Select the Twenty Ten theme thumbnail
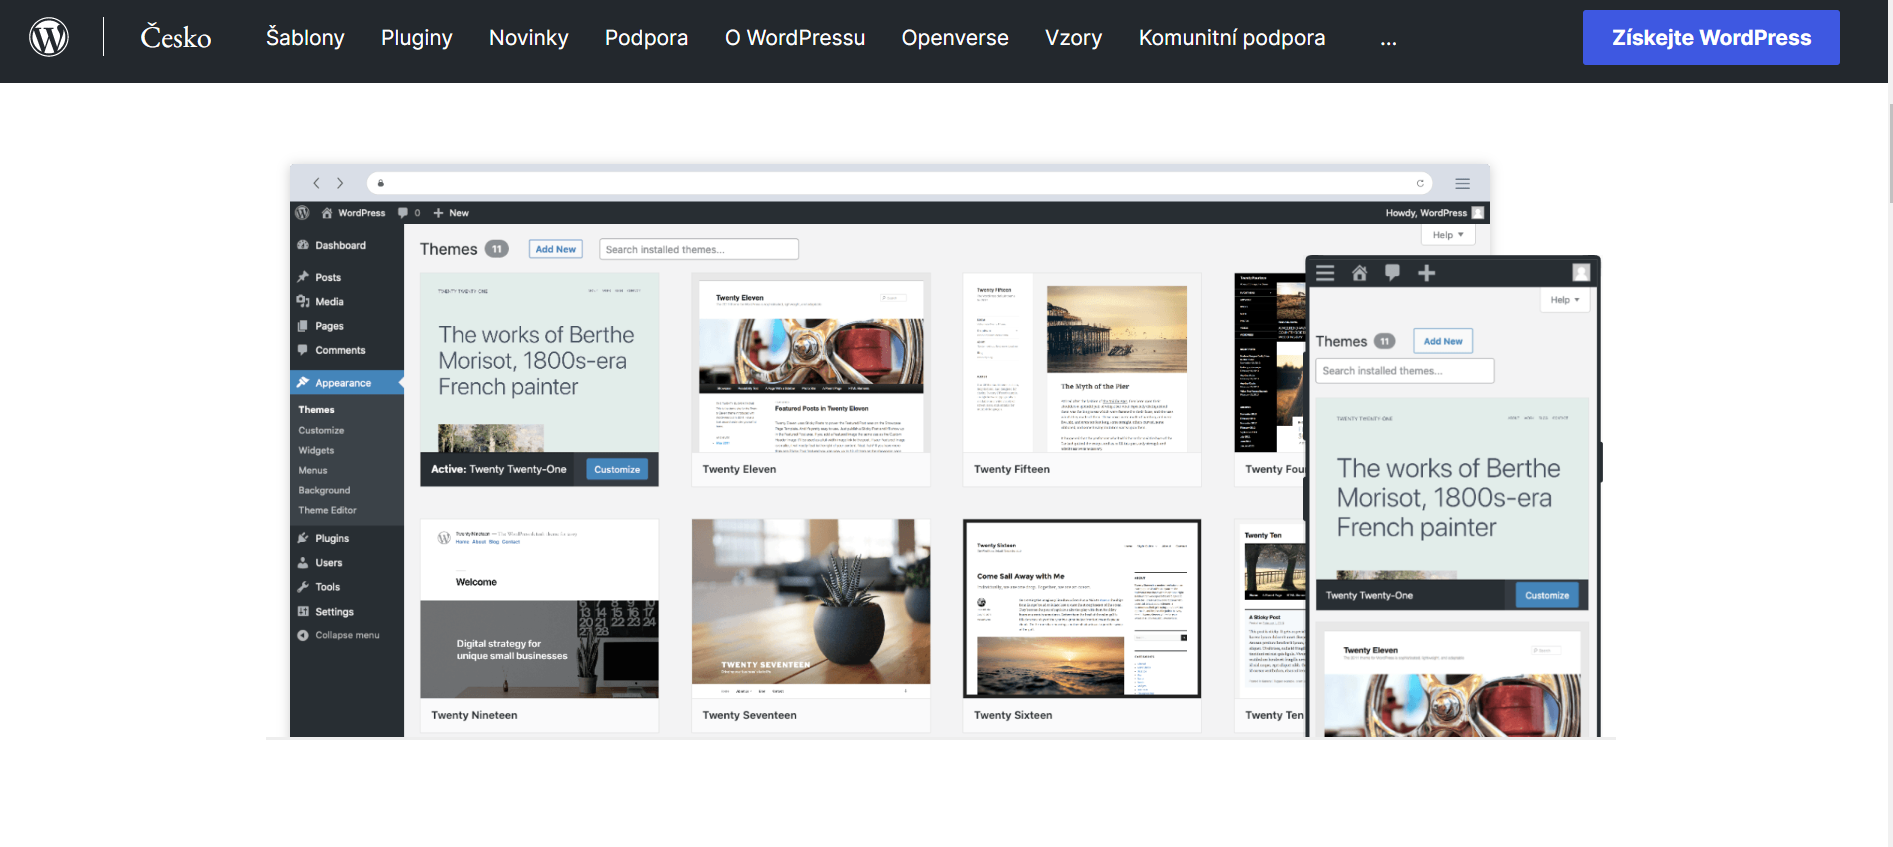1893x847 pixels. coord(1270,609)
